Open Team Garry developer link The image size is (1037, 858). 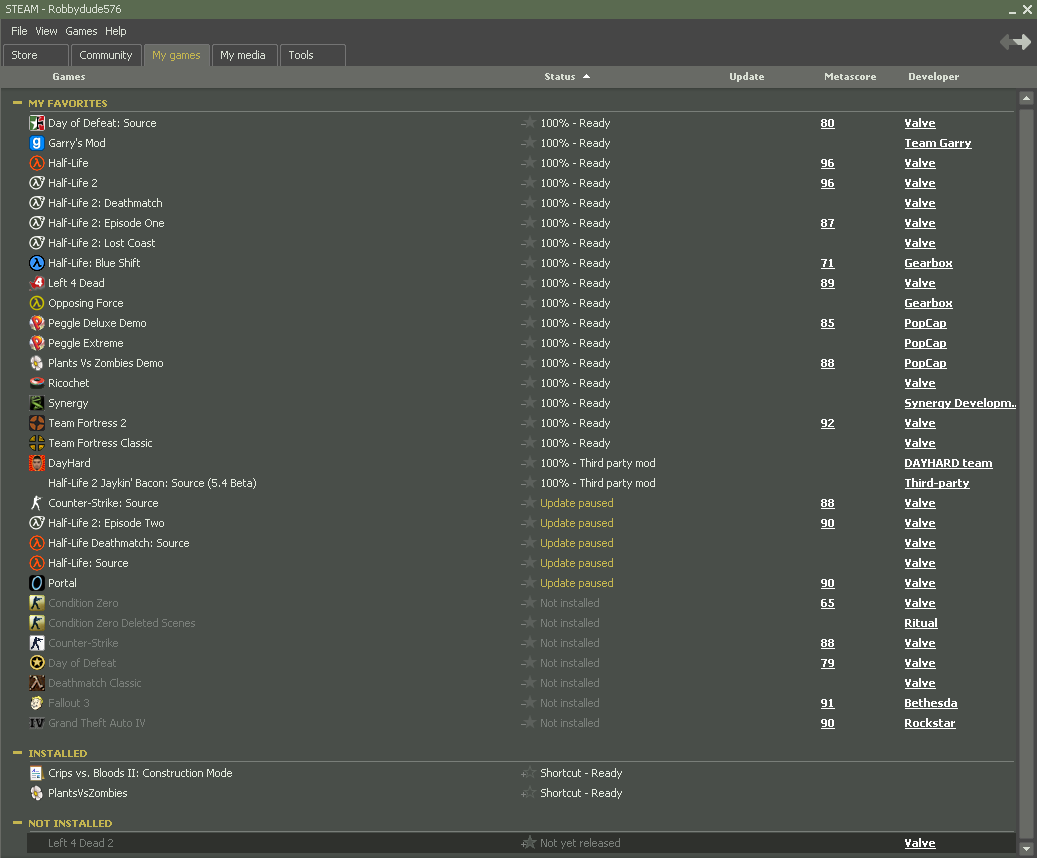click(x=938, y=143)
